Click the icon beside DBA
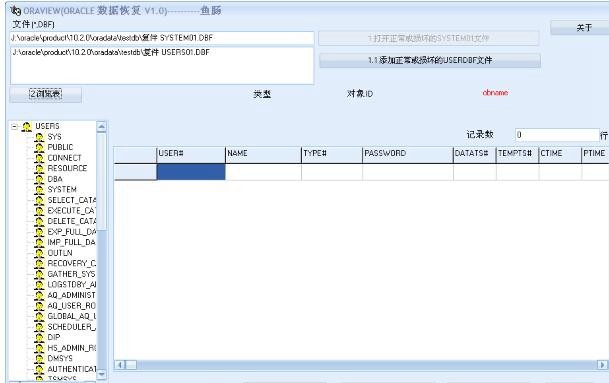 pos(39,179)
